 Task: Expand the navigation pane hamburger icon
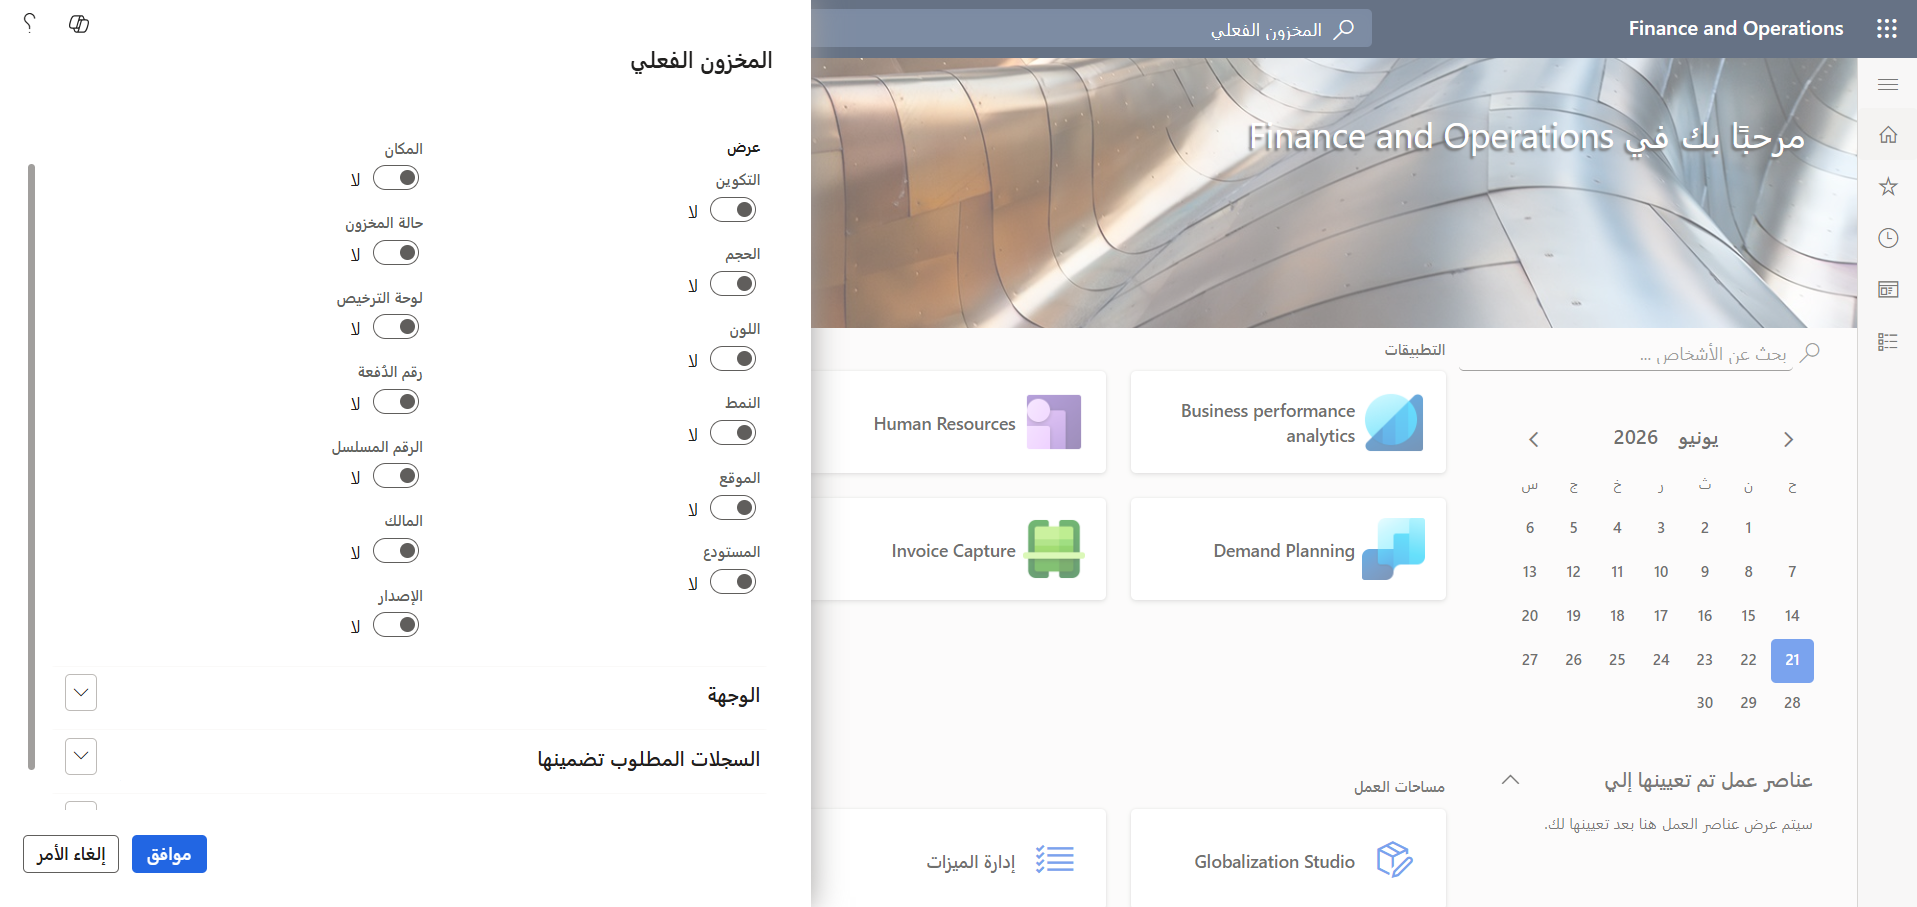click(x=1888, y=84)
